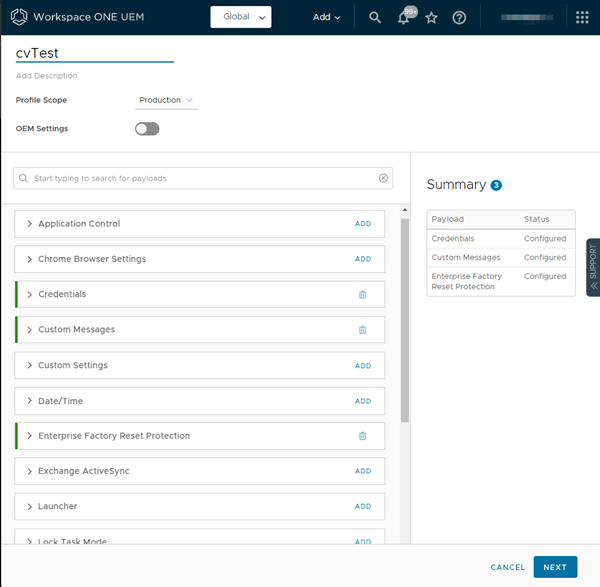Viewport: 600px width, 587px height.
Task: Click the Next button
Action: pos(555,567)
